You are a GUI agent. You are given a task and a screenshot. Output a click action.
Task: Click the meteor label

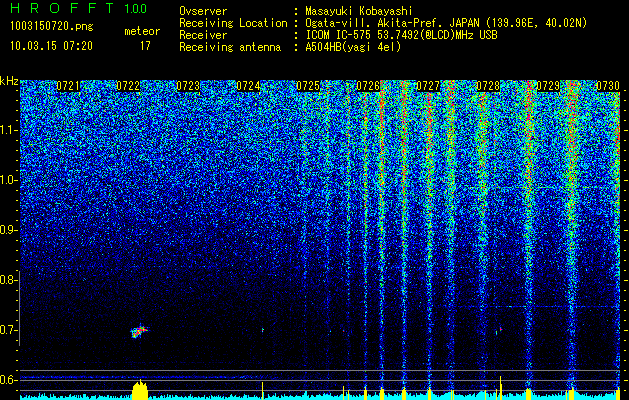(x=142, y=31)
